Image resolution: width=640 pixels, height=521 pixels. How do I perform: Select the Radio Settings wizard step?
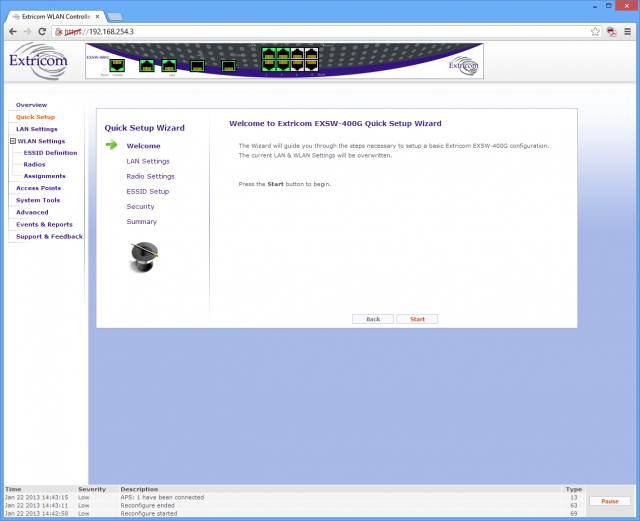pos(150,176)
